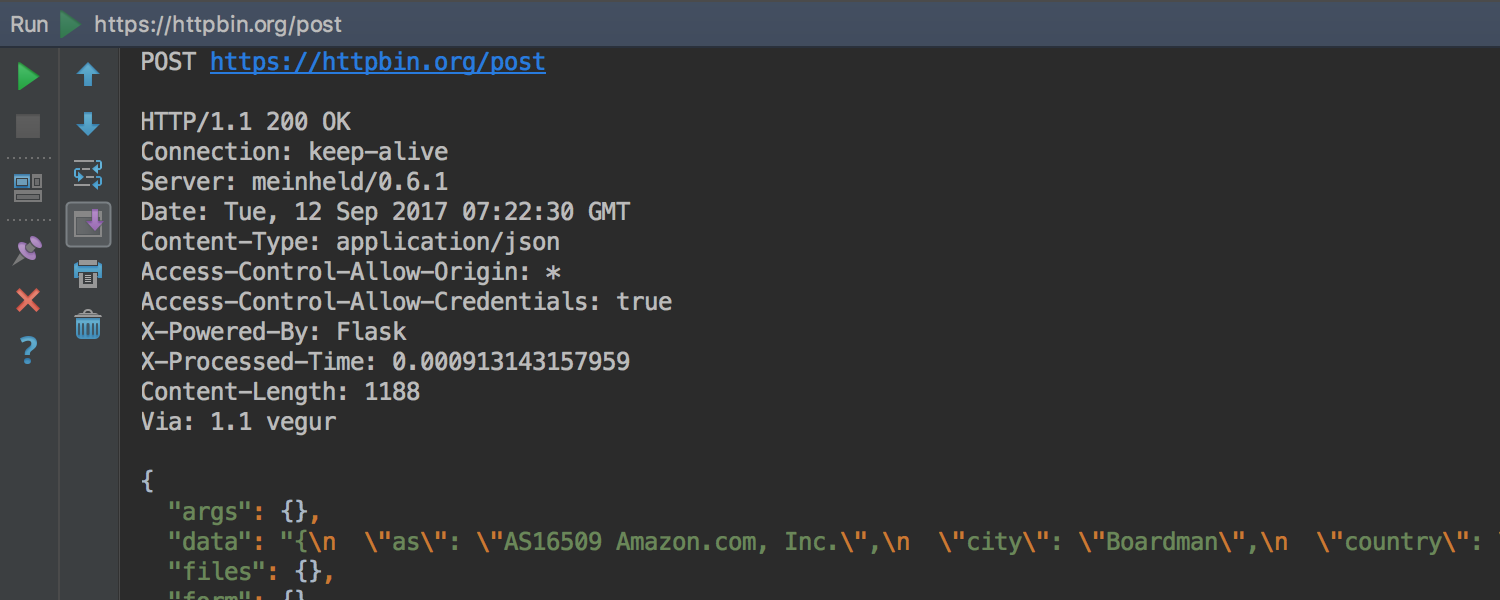This screenshot has width=1500, height=600.
Task: Clear all output with the trash icon
Action: 88,324
